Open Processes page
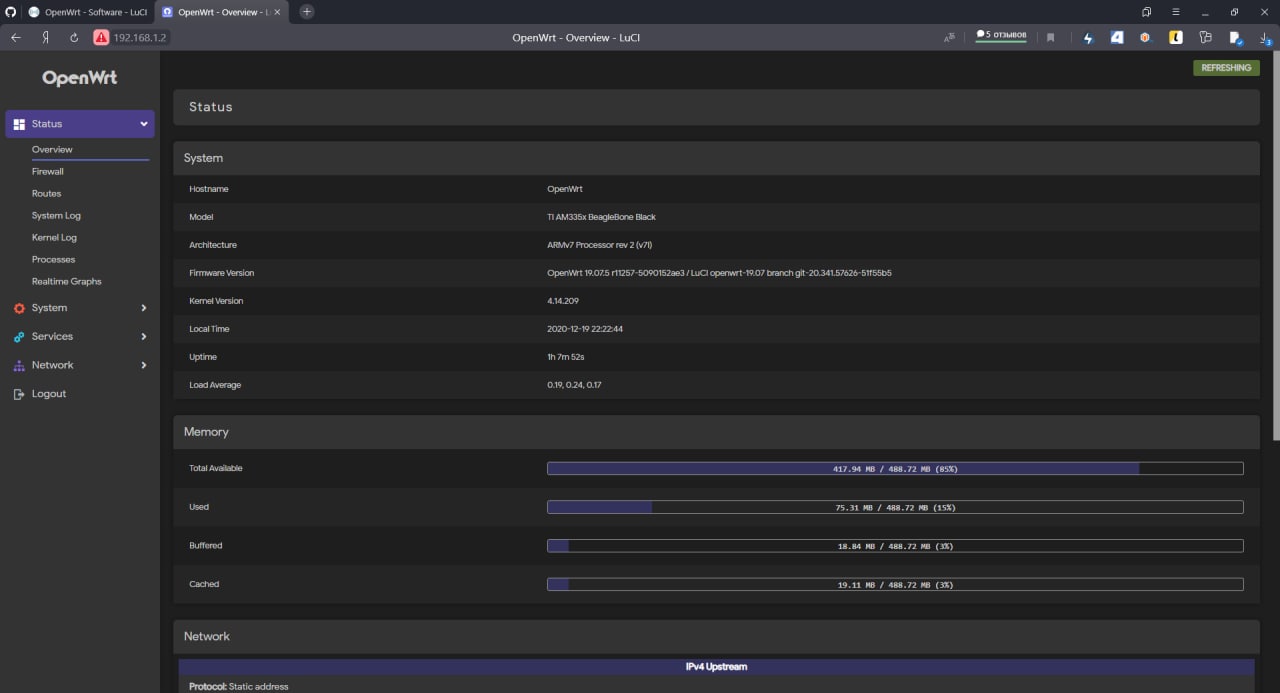 53,259
